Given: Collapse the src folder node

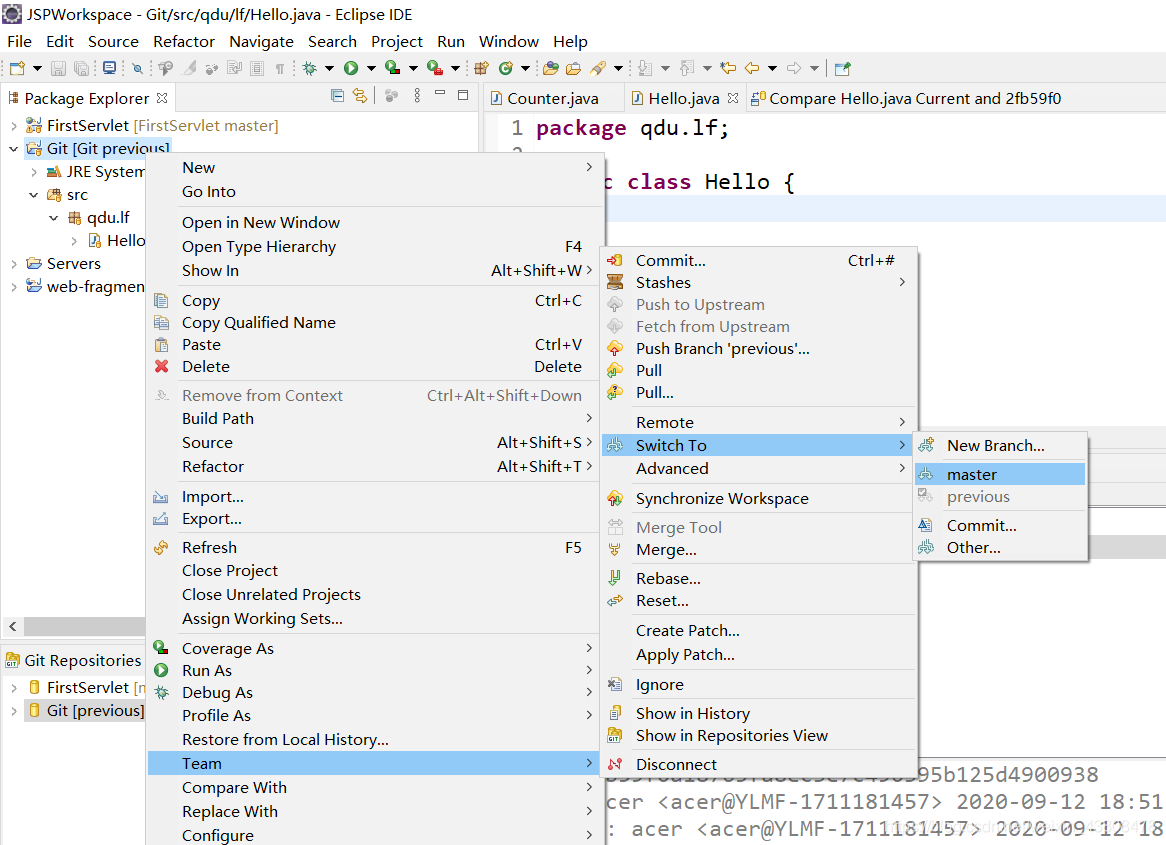Looking at the screenshot, I should (x=34, y=195).
